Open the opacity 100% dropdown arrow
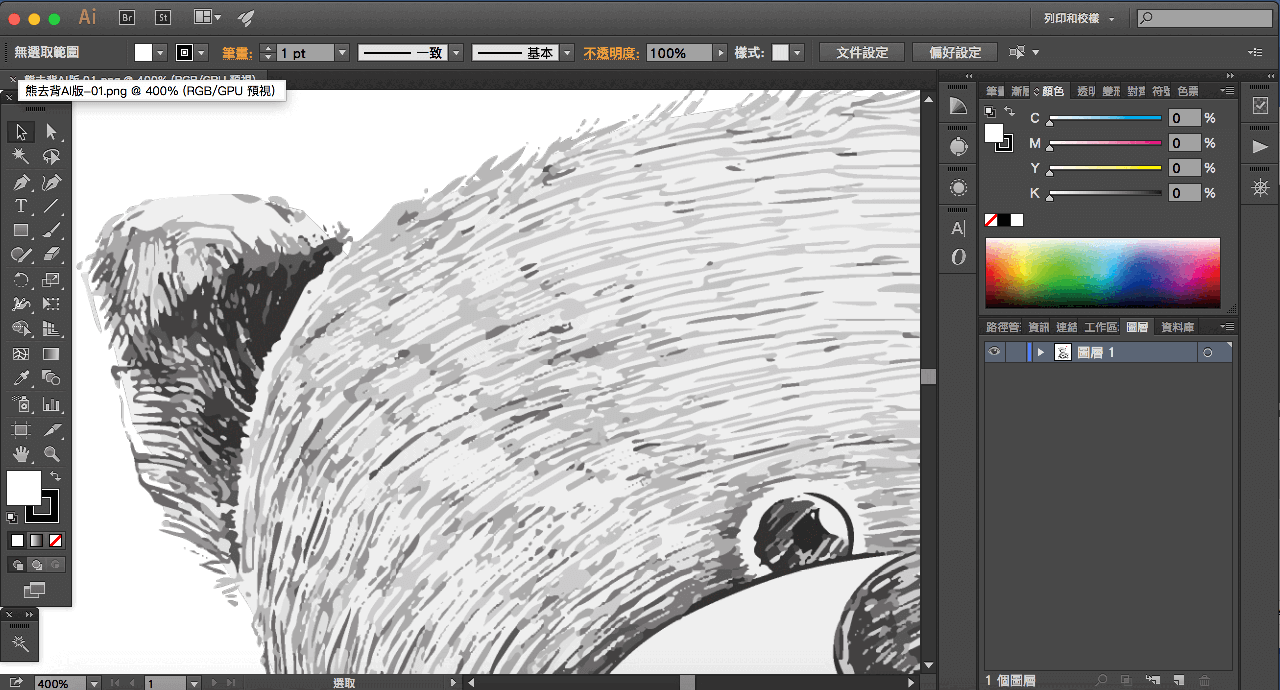This screenshot has width=1280, height=690. pos(719,53)
